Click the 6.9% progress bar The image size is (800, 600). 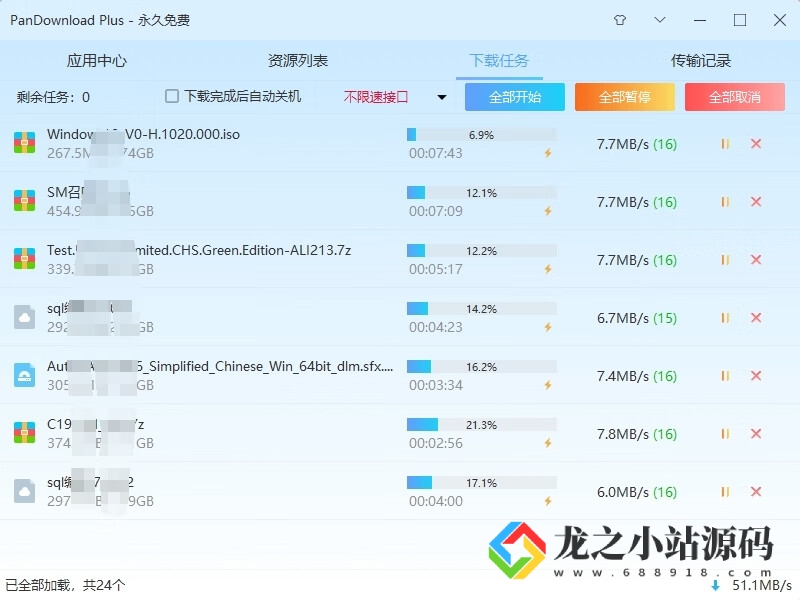tap(482, 135)
